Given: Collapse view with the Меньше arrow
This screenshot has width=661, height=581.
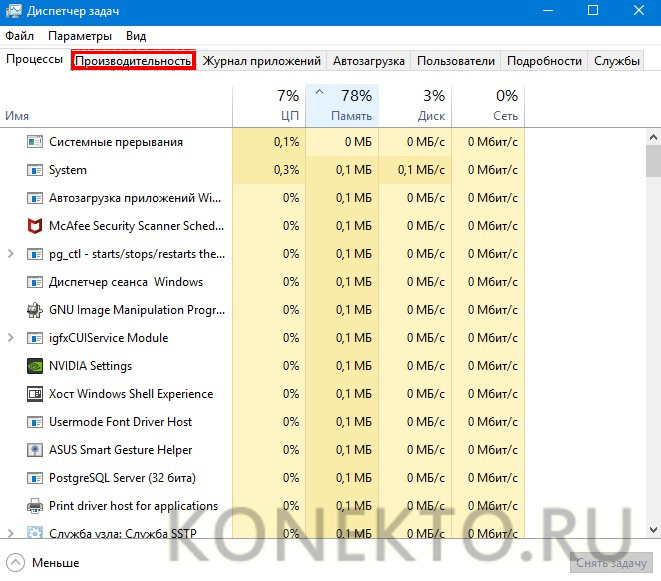Looking at the screenshot, I should 16,563.
